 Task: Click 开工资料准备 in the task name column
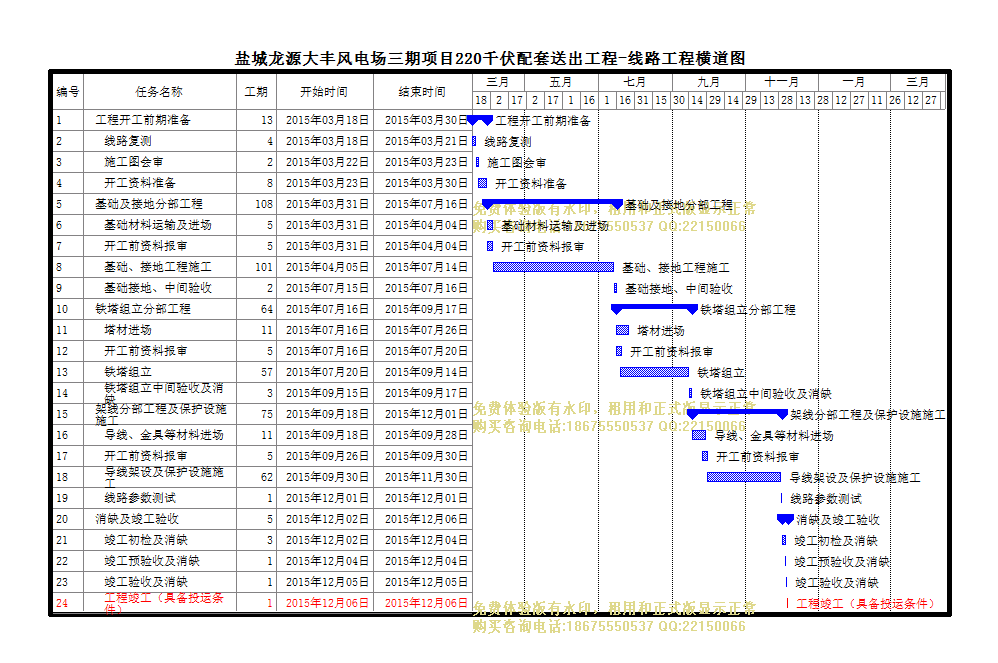point(139,183)
